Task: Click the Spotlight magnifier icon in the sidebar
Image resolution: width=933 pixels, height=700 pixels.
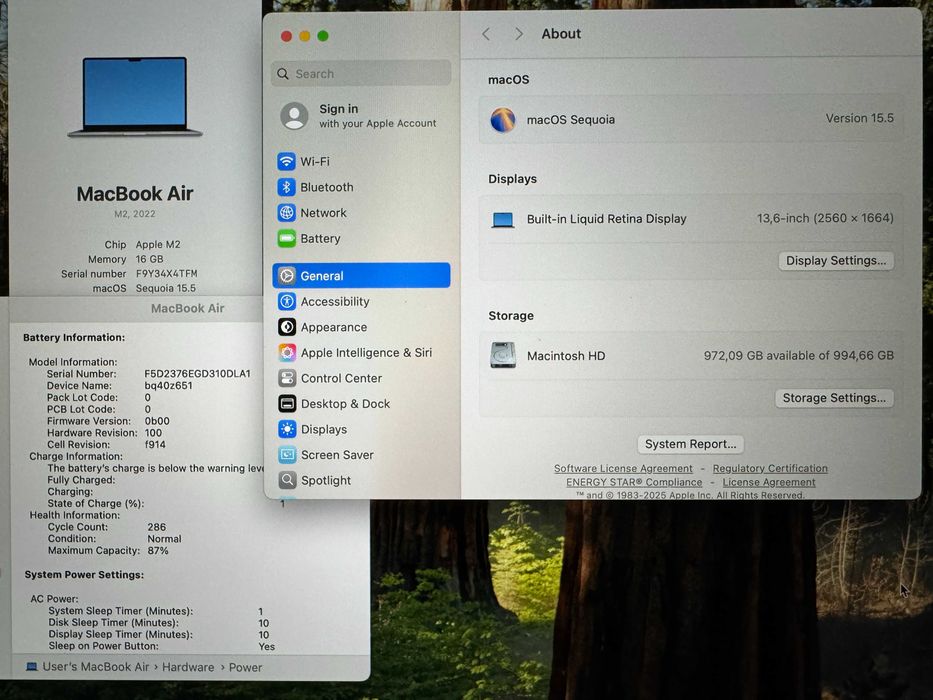Action: pos(287,480)
